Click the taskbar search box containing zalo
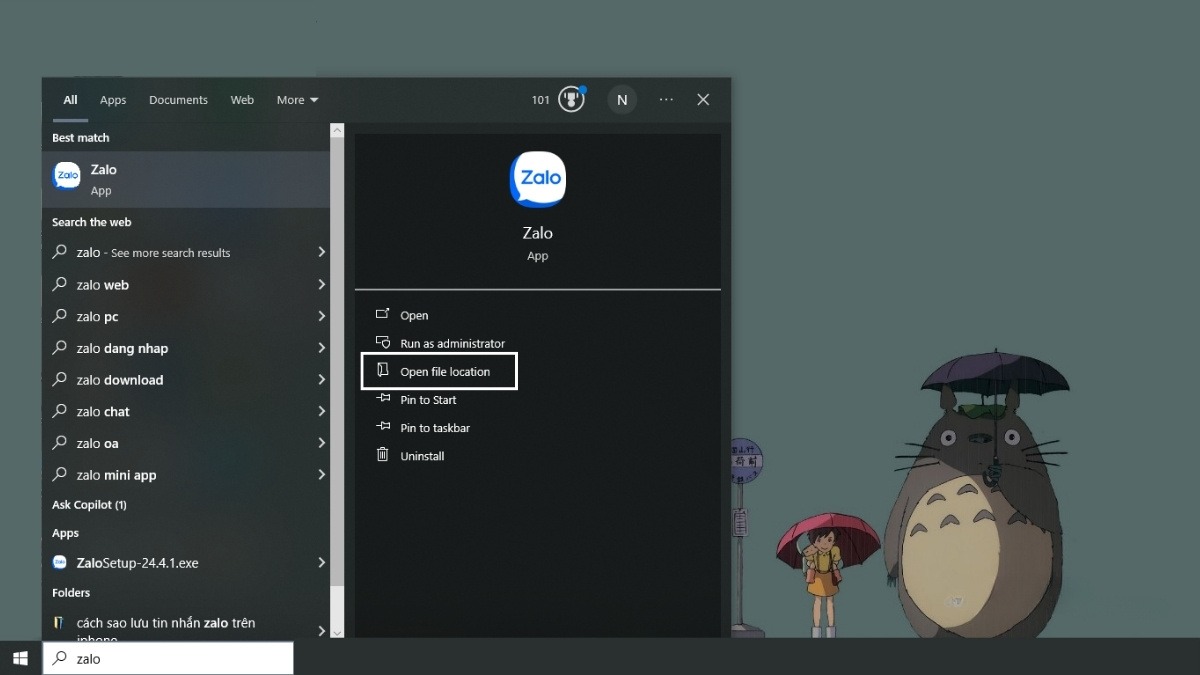Image resolution: width=1200 pixels, height=675 pixels. point(168,658)
